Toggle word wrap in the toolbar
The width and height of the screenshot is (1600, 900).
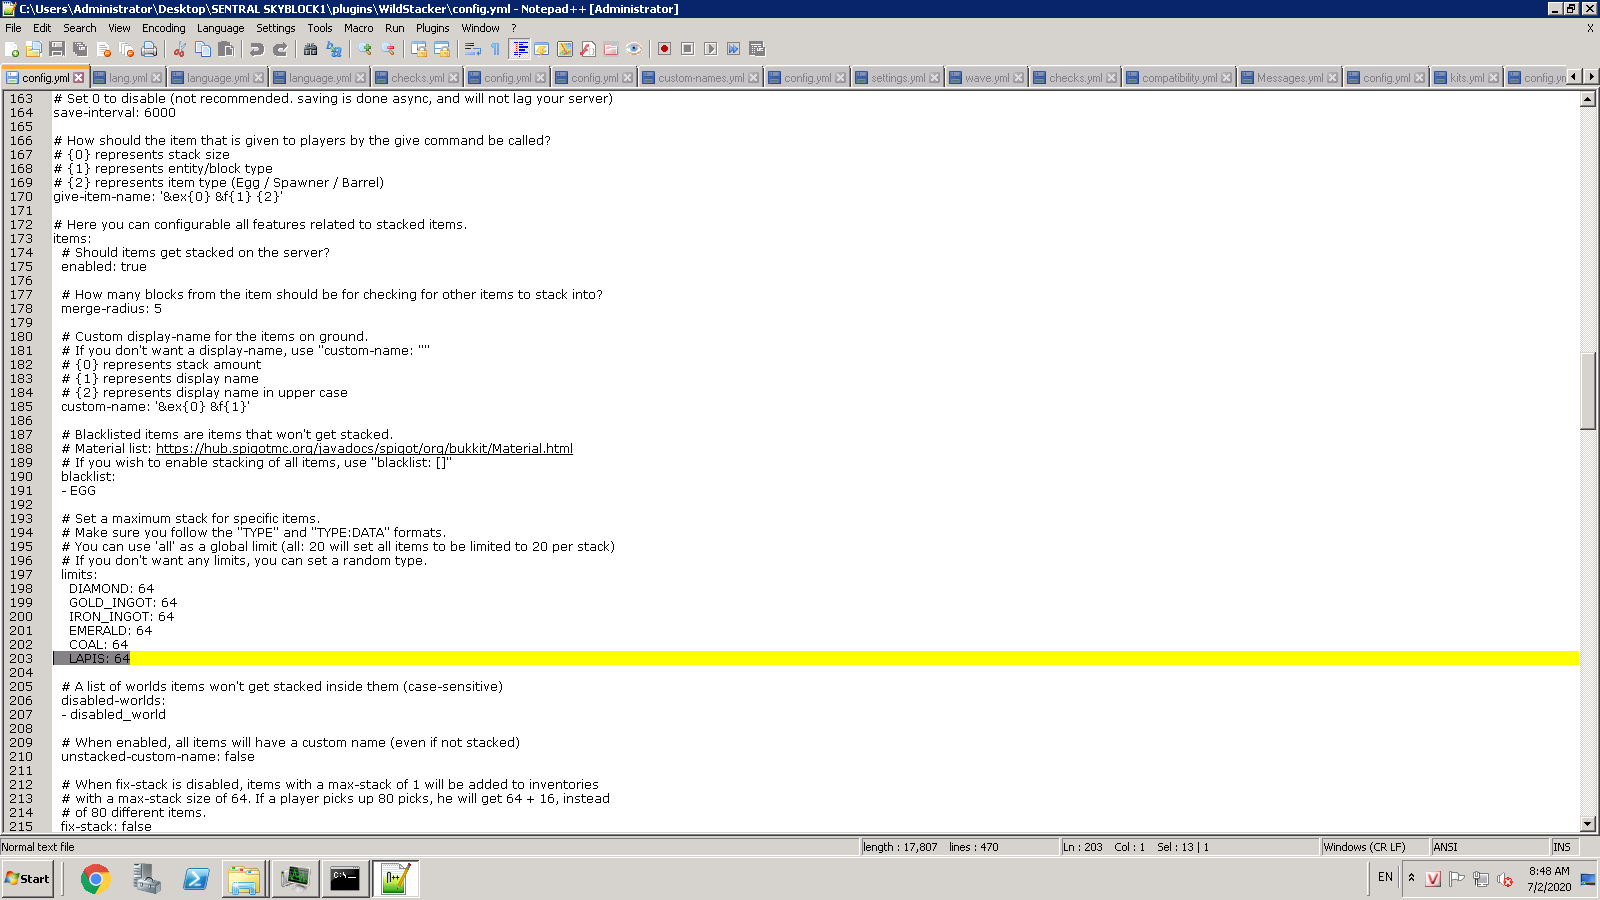pos(473,49)
